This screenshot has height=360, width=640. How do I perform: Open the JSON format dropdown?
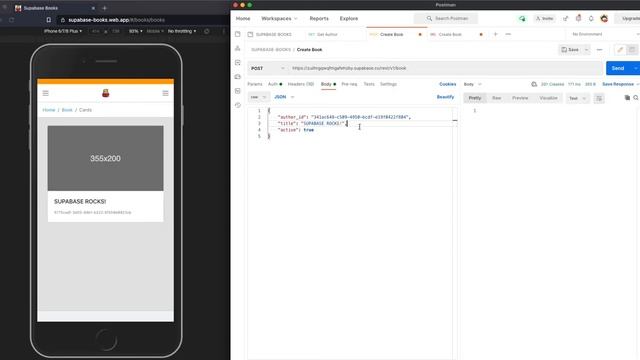point(284,97)
